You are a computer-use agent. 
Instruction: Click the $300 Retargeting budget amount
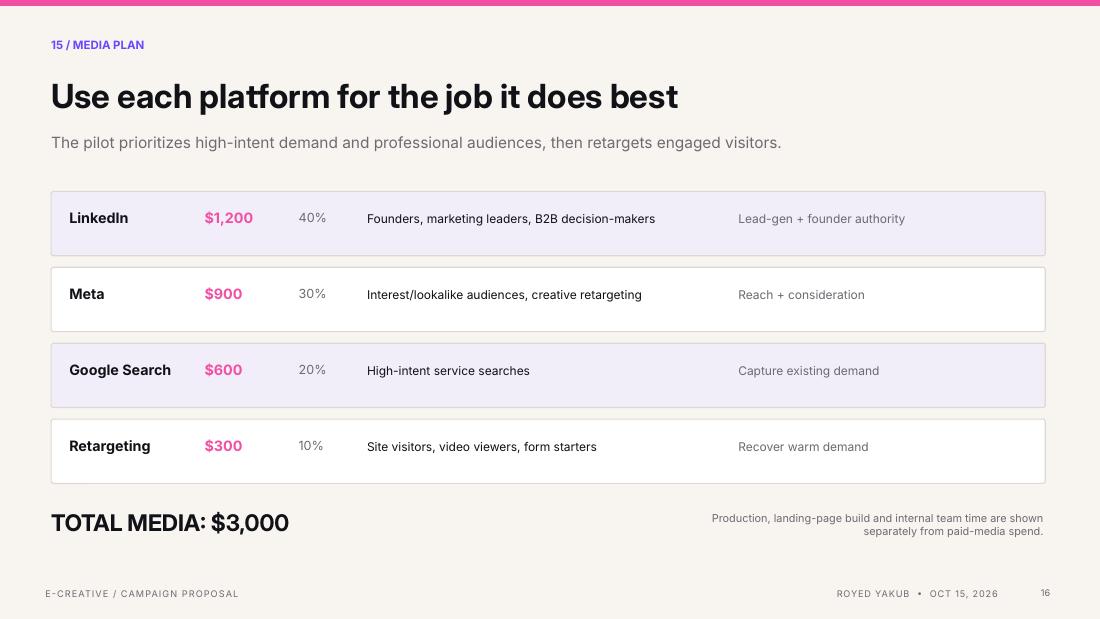click(223, 446)
